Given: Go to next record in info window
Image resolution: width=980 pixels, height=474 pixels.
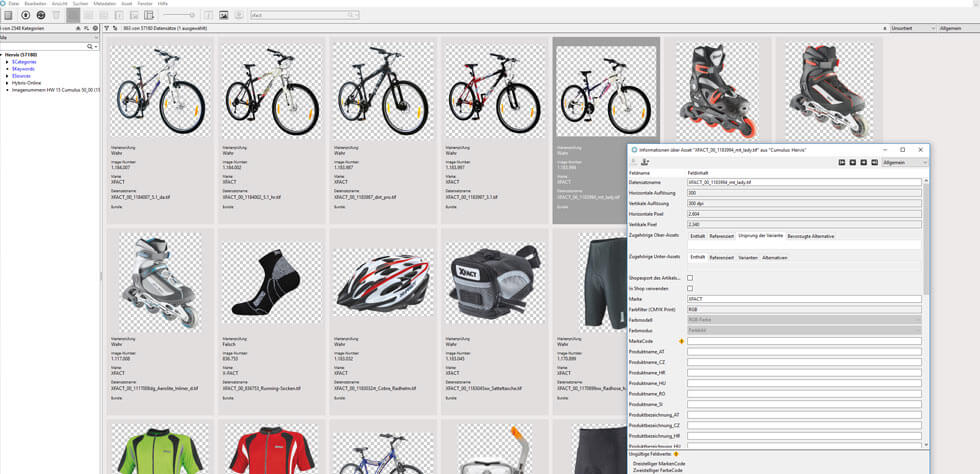Looking at the screenshot, I should [x=864, y=162].
